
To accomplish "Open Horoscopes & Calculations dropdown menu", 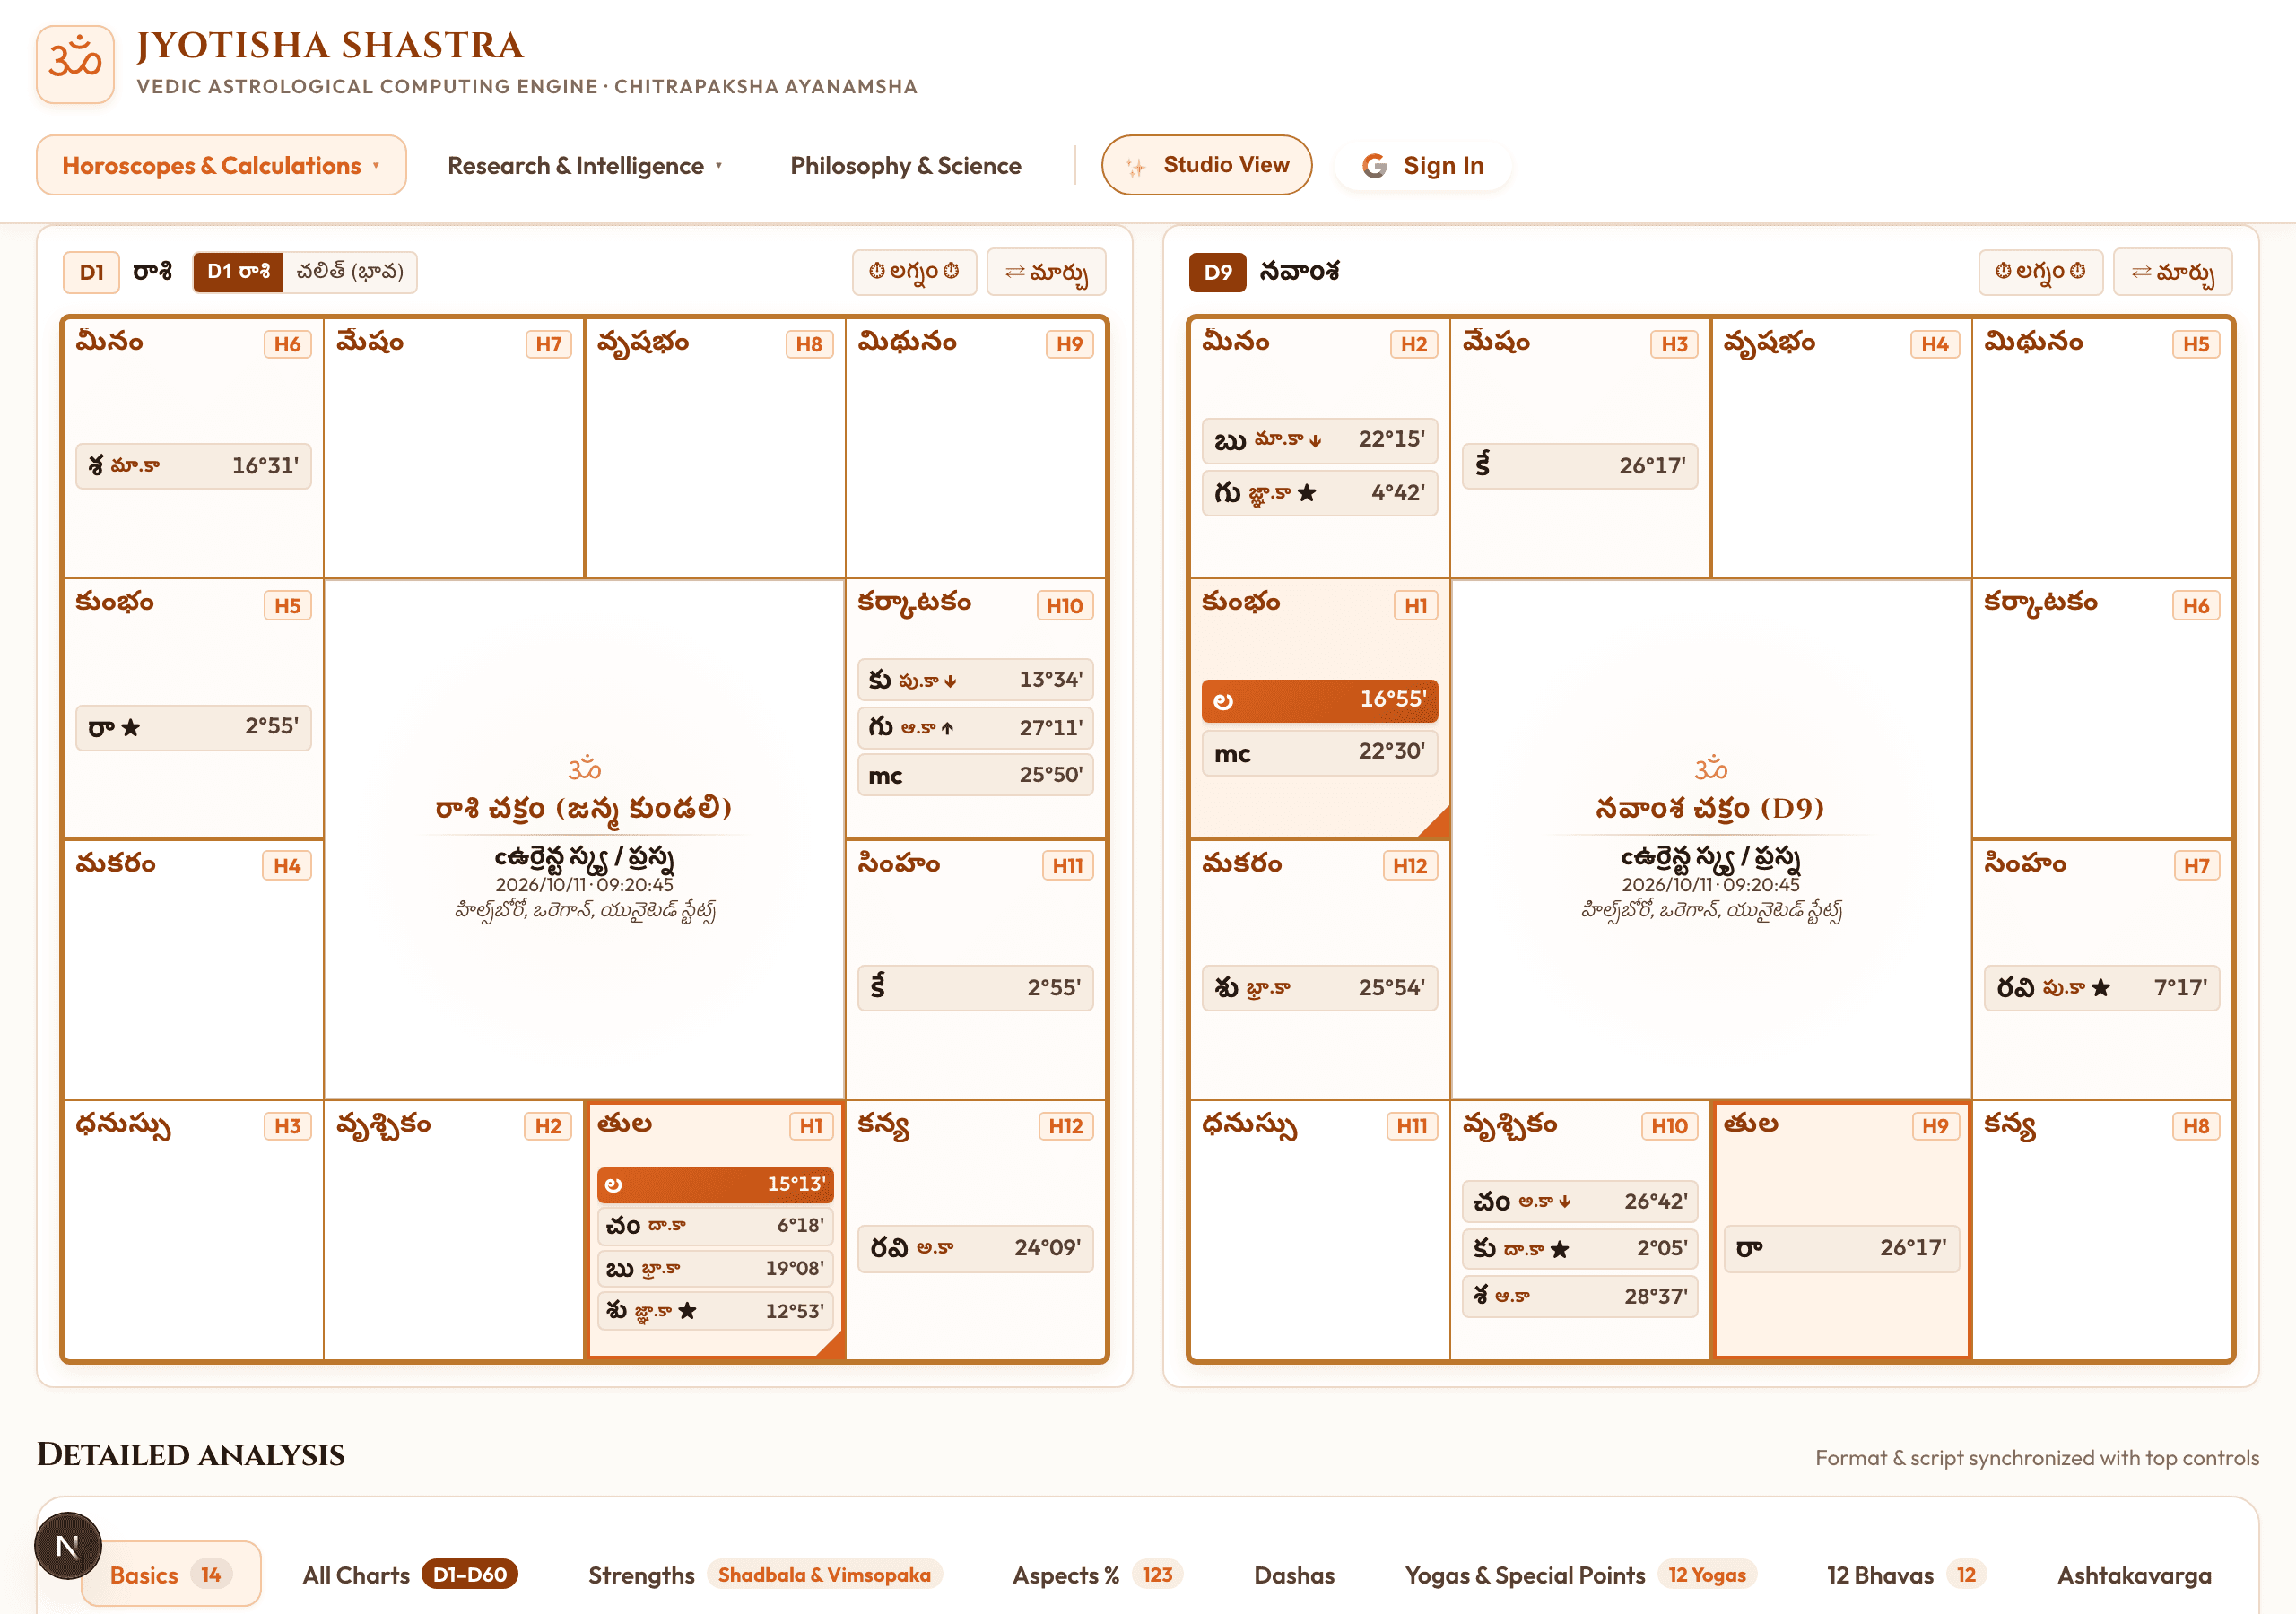I will point(221,165).
